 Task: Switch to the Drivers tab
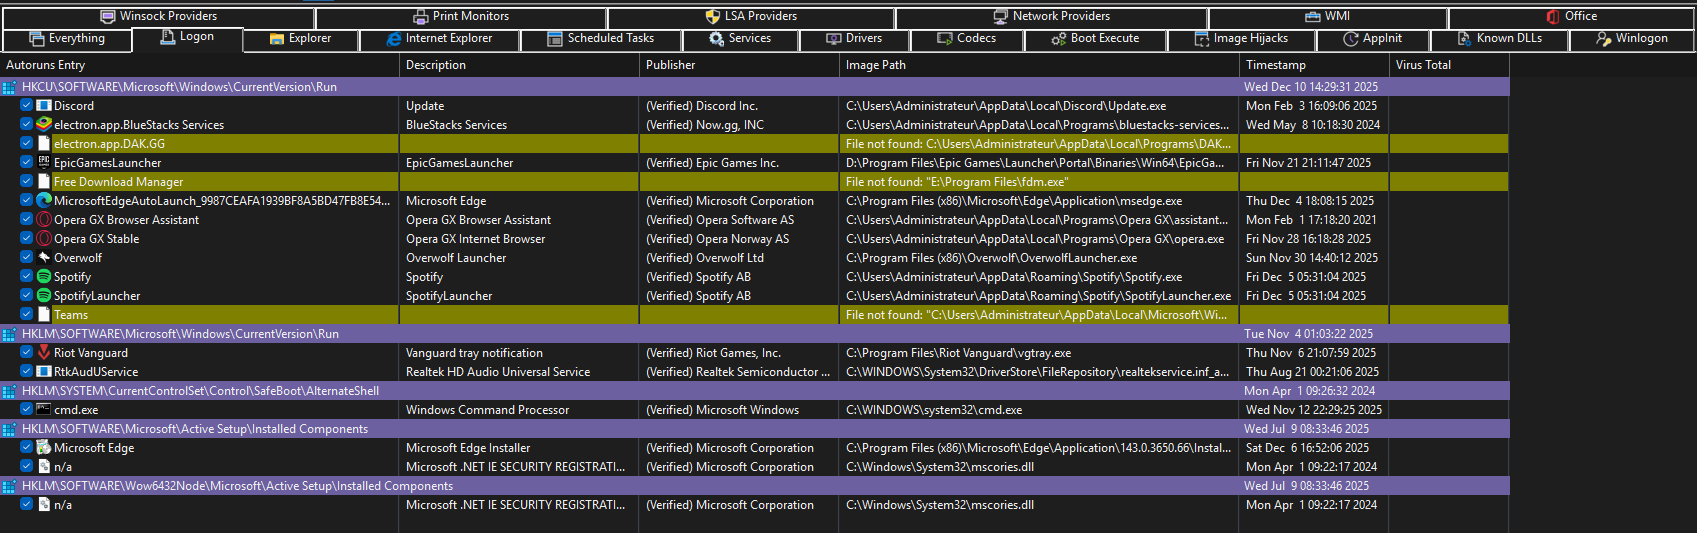pyautogui.click(x=854, y=39)
